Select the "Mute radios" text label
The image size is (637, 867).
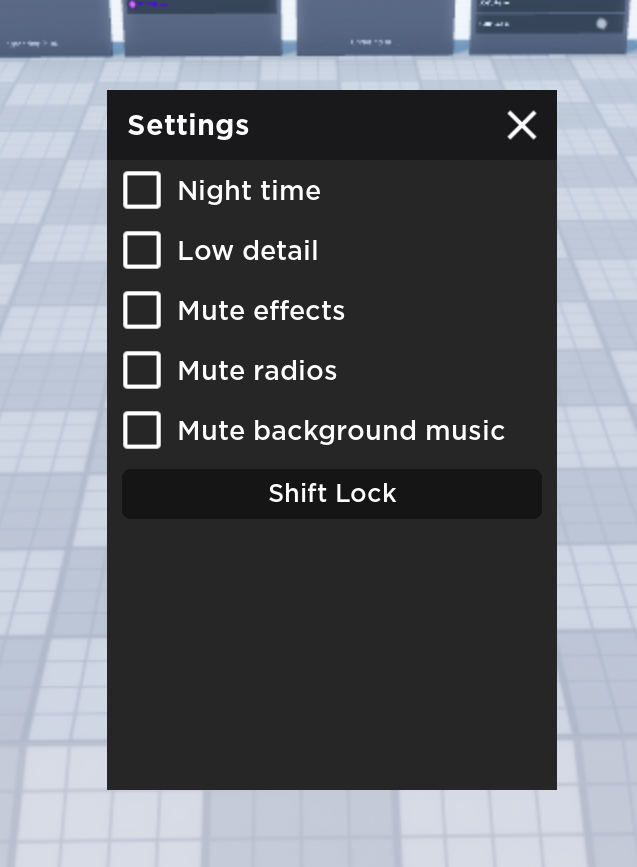click(x=257, y=371)
